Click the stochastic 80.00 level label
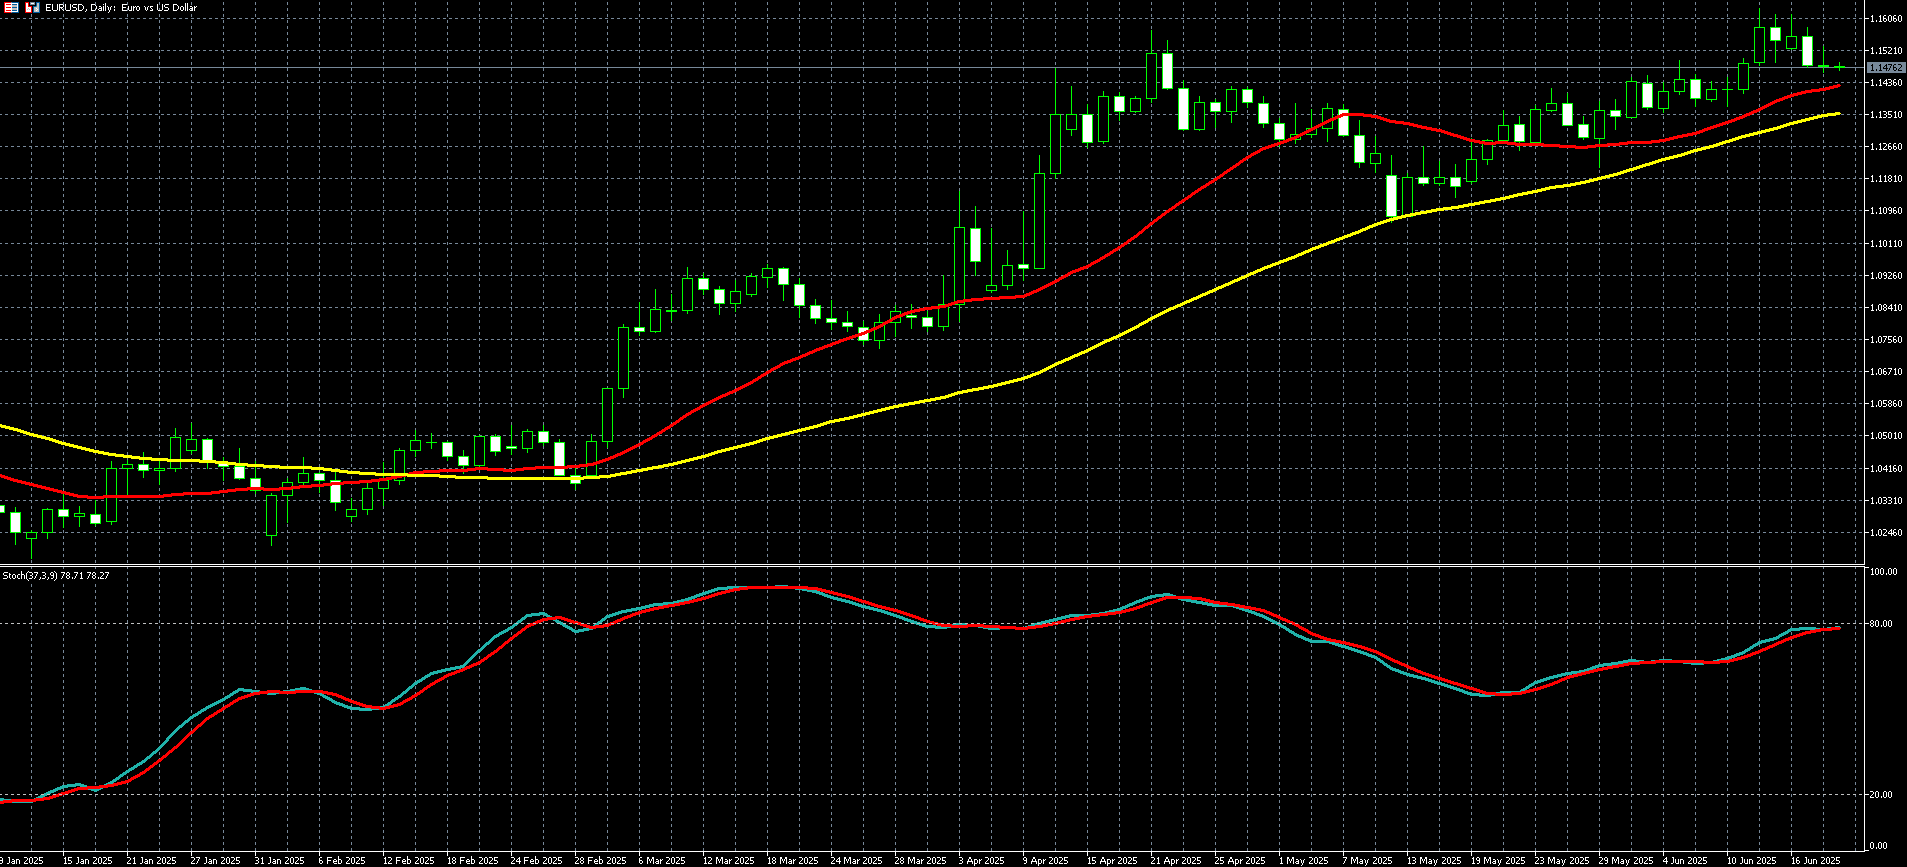This screenshot has height=867, width=1907. coord(1881,624)
